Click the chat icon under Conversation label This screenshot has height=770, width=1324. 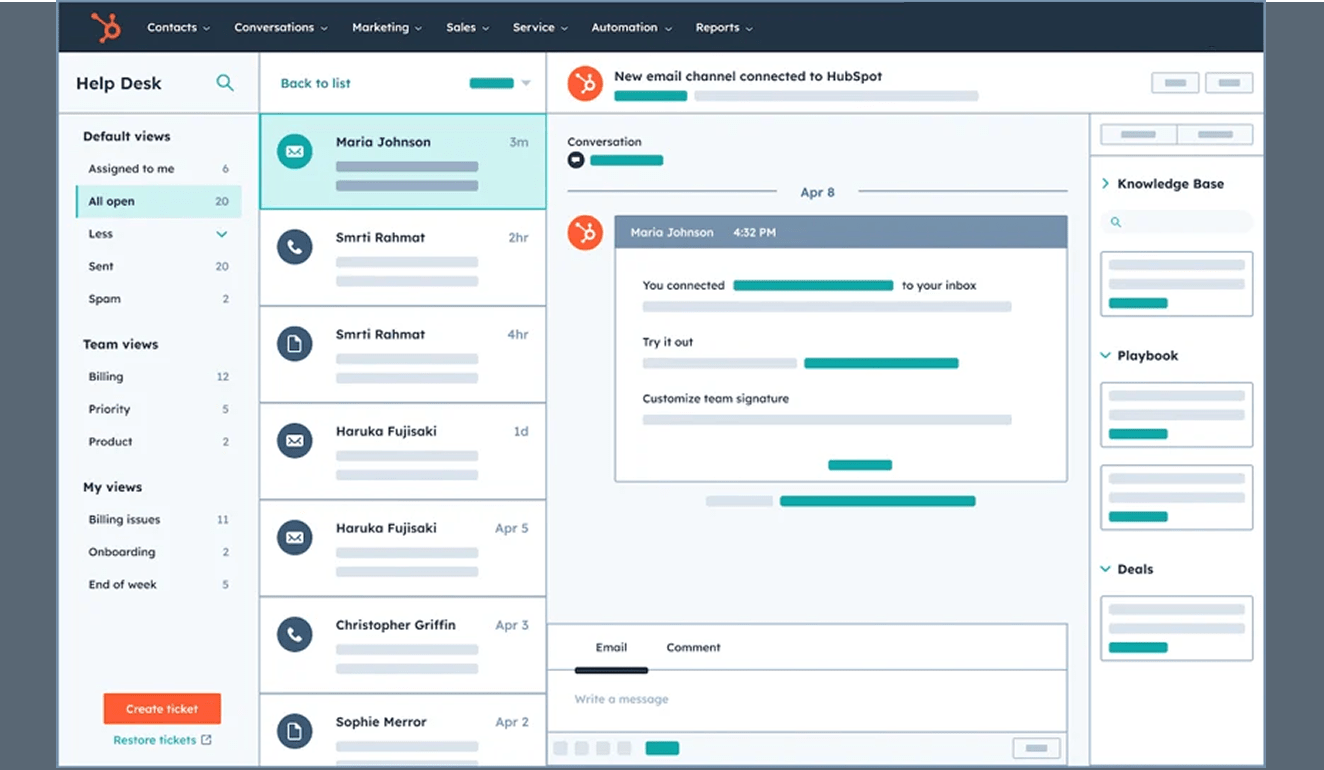(x=576, y=160)
